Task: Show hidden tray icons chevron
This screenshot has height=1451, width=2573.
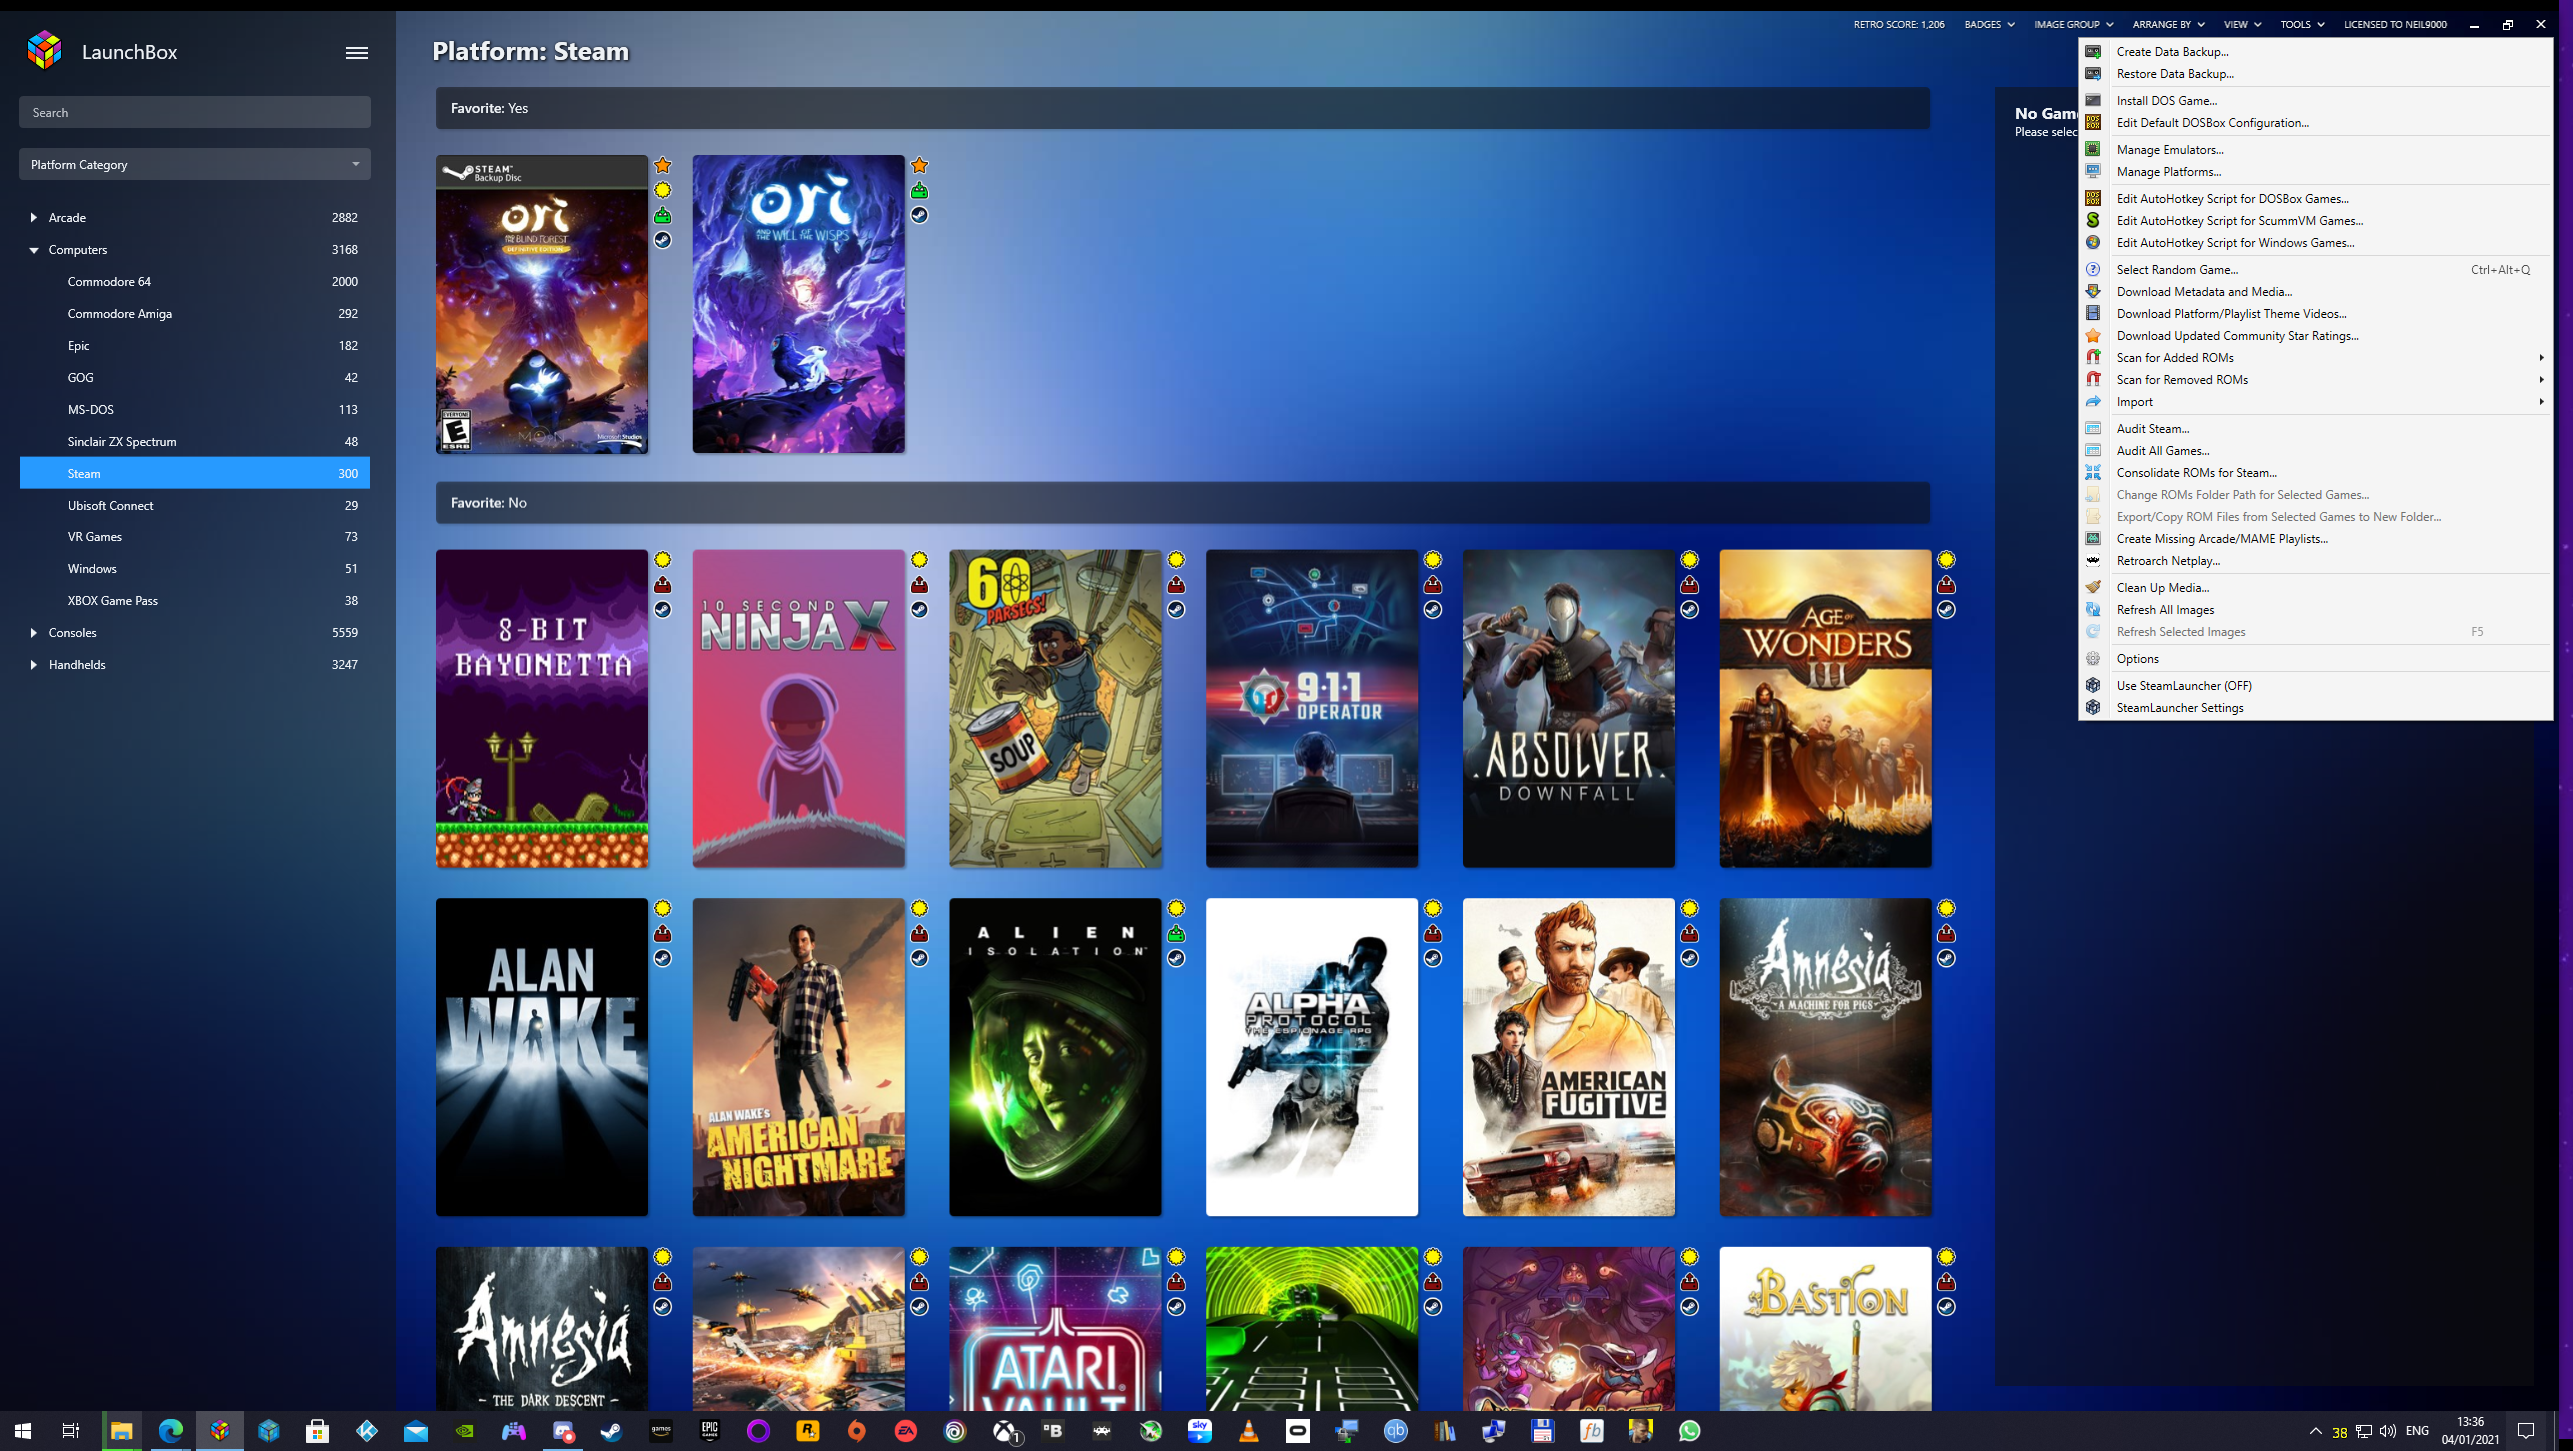Action: pos(2315,1431)
